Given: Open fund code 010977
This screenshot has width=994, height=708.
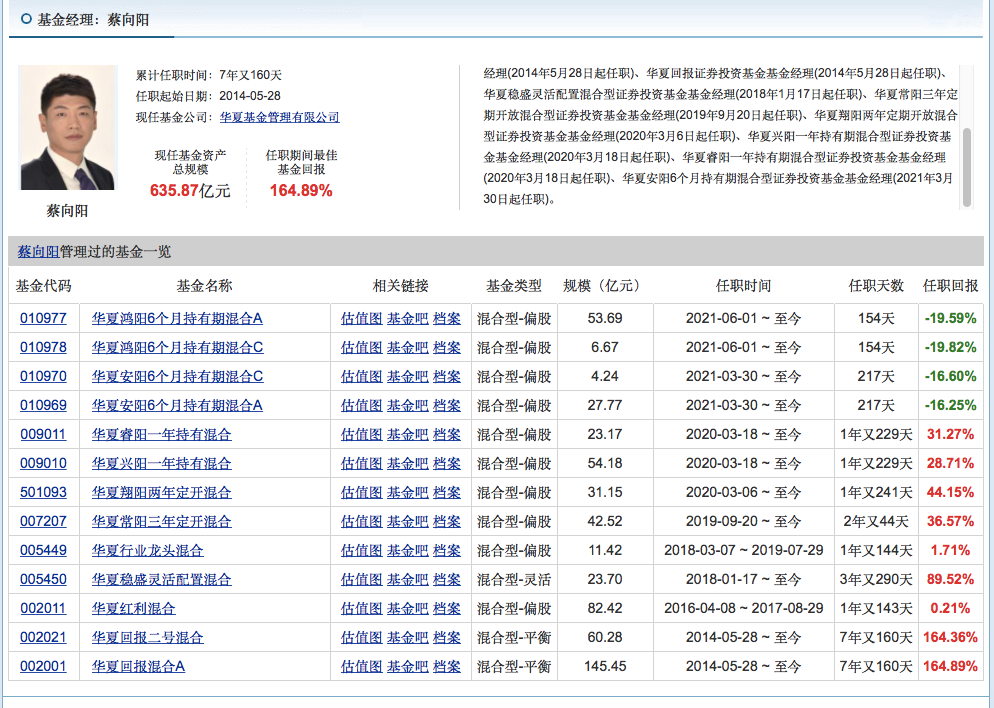Looking at the screenshot, I should [43, 318].
